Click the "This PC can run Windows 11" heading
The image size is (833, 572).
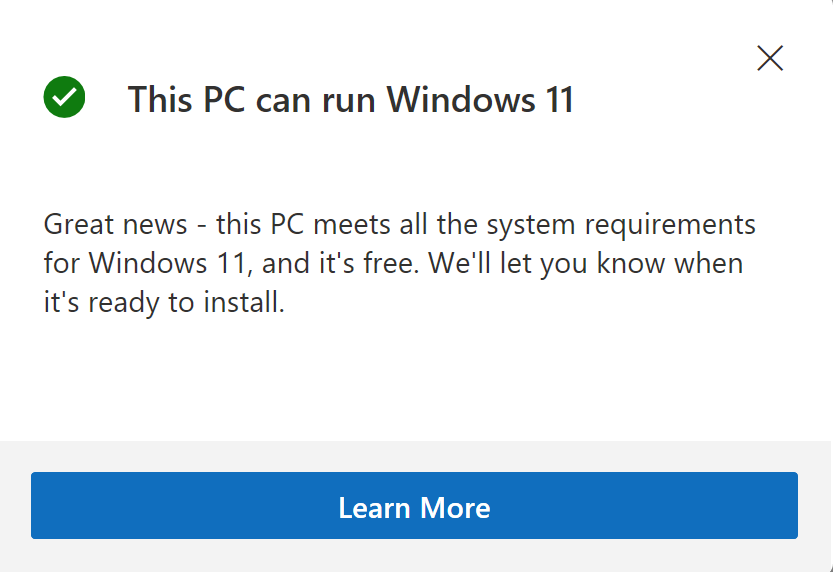351,100
